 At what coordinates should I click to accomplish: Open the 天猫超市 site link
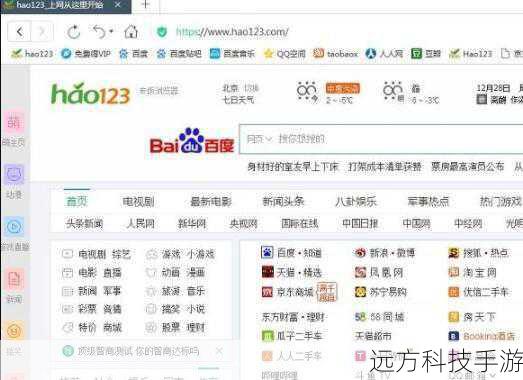point(373,336)
